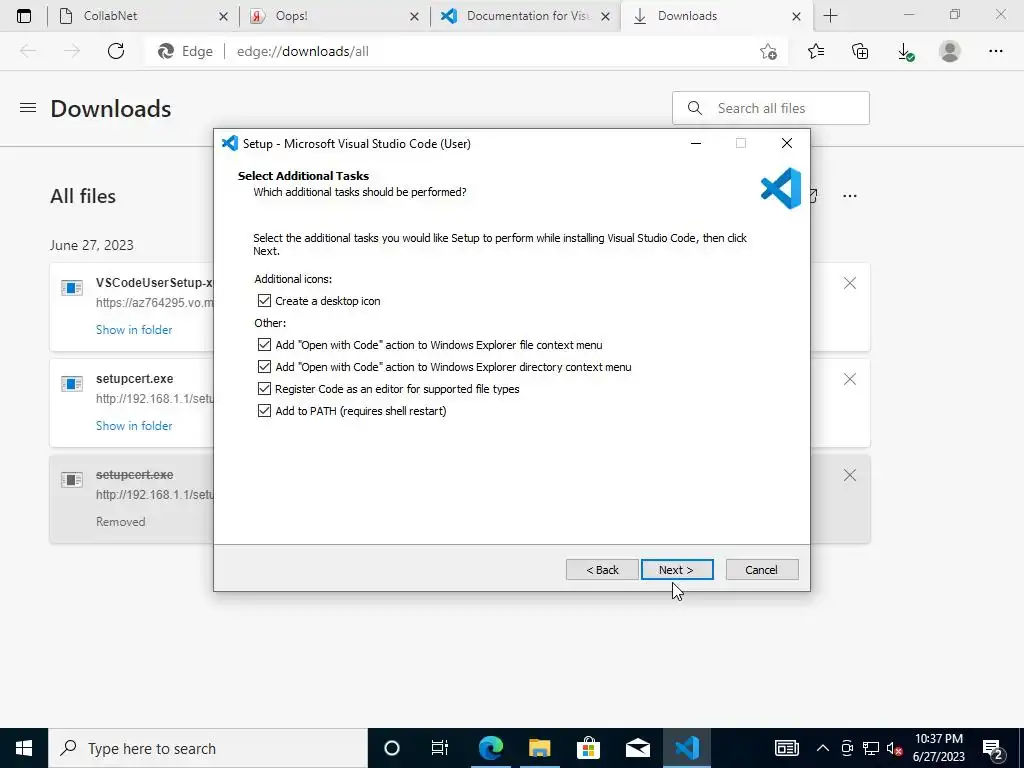The image size is (1024, 768).
Task: Add this page to favorites
Action: pyautogui.click(x=769, y=51)
